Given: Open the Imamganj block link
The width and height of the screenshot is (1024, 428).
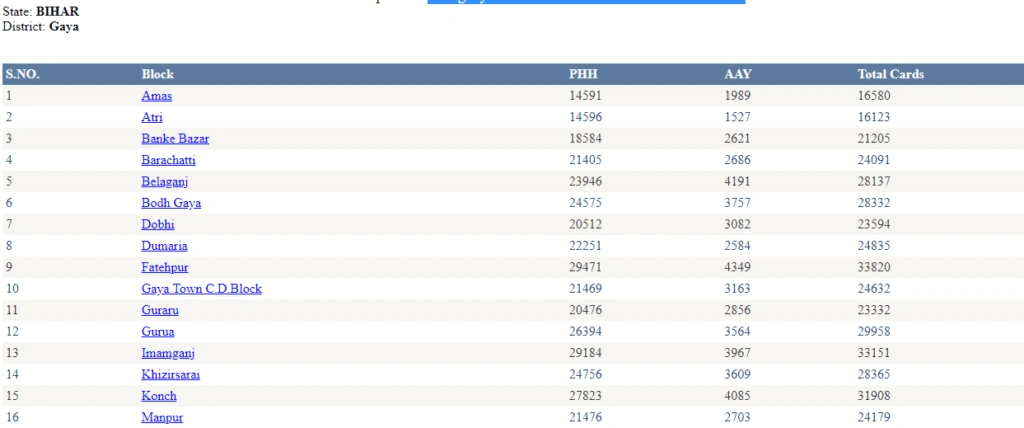Looking at the screenshot, I should [x=167, y=353].
